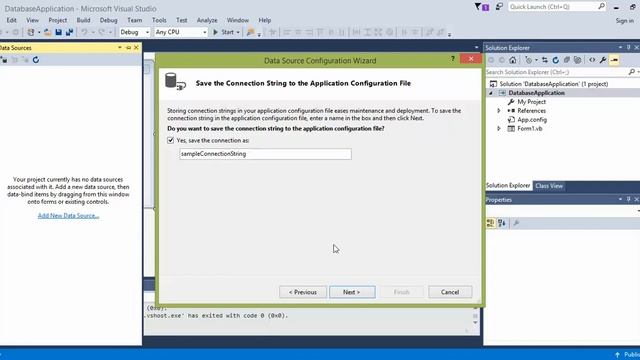Viewport: 640px width, 360px height.
Task: Switch to Class View tab
Action: (549, 186)
